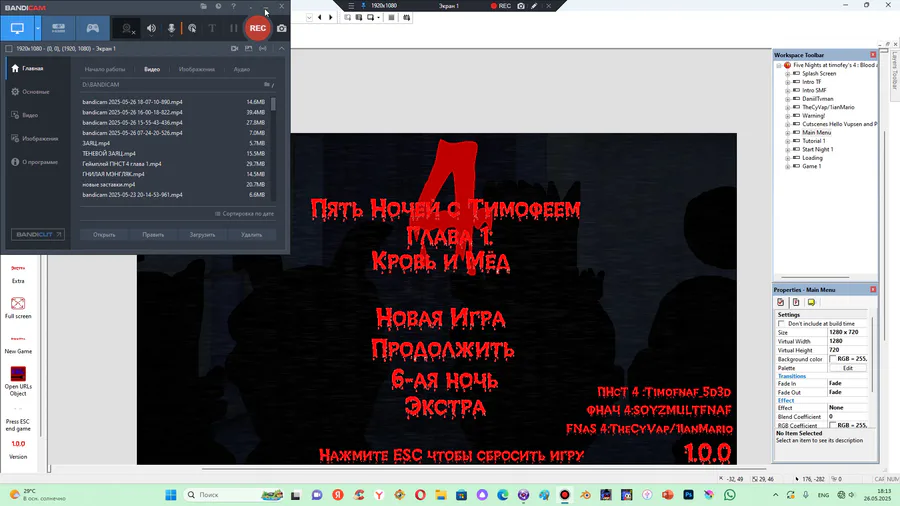900x506 pixels.
Task: Click Загрузить button
Action: tap(202, 235)
